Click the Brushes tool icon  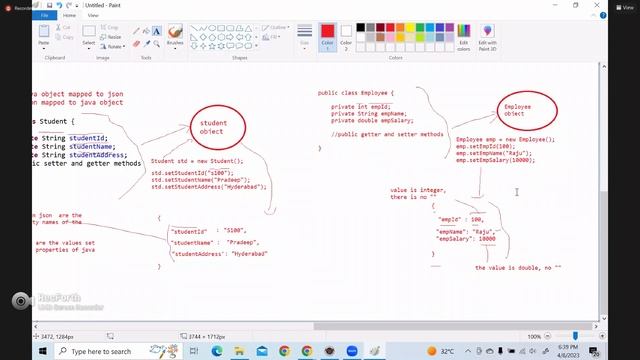(175, 32)
